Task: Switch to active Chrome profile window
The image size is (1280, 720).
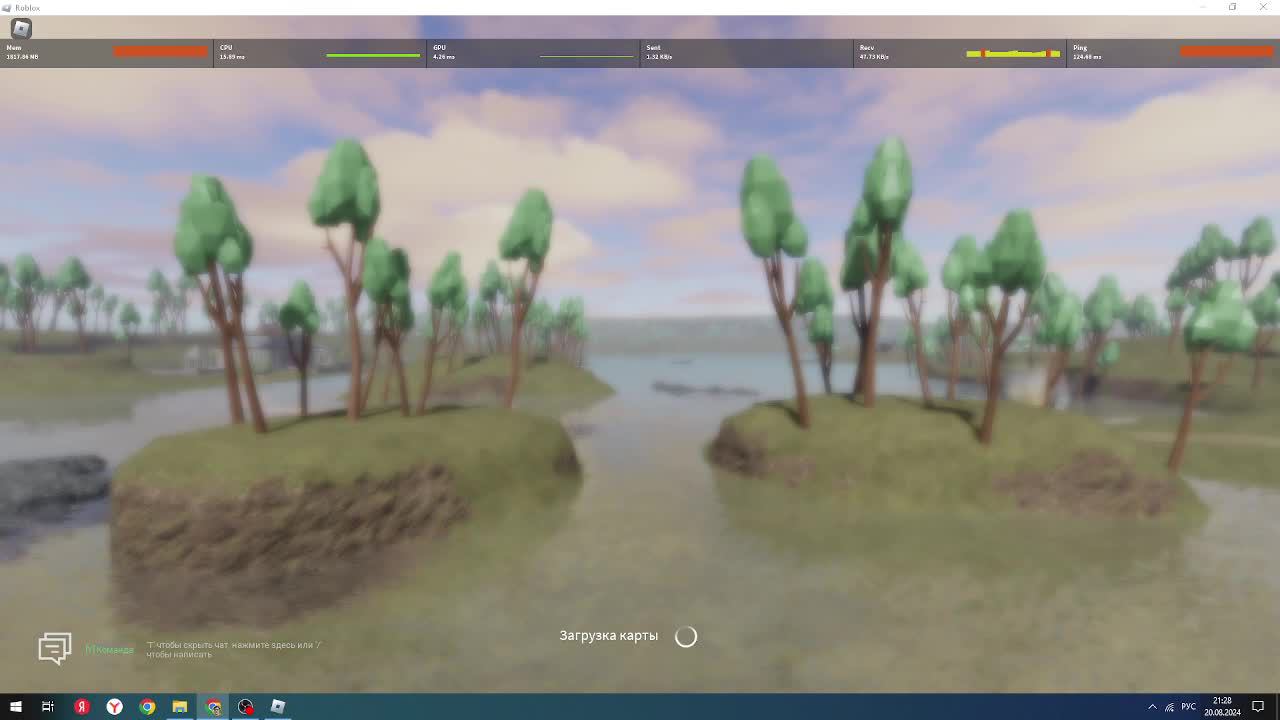Action: pos(213,707)
